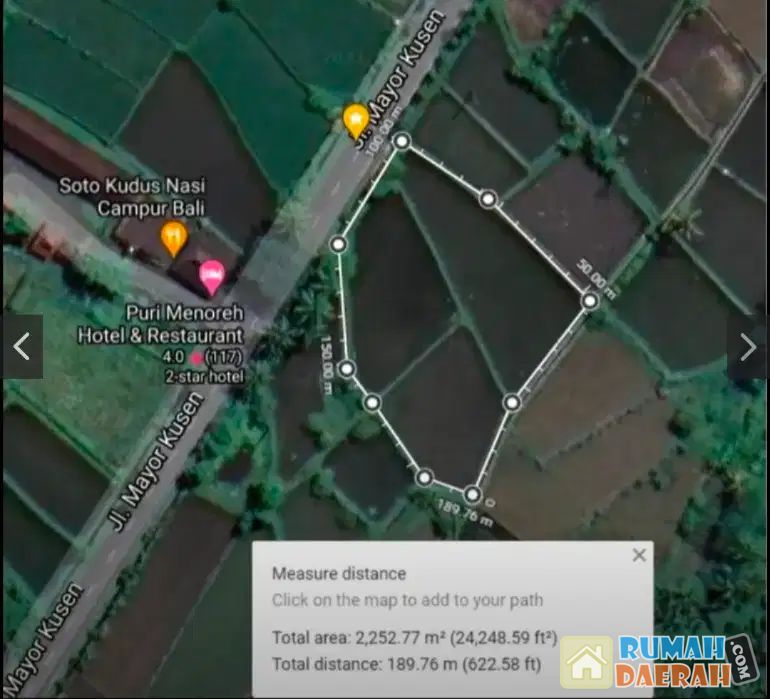The width and height of the screenshot is (770, 699).
Task: Click the path endpoint next to 189.76 m label
Action: click(472, 493)
